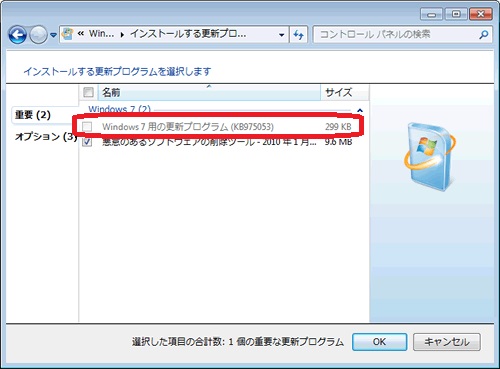Close the window with the red X
This screenshot has width=500, height=369.
[x=480, y=14]
